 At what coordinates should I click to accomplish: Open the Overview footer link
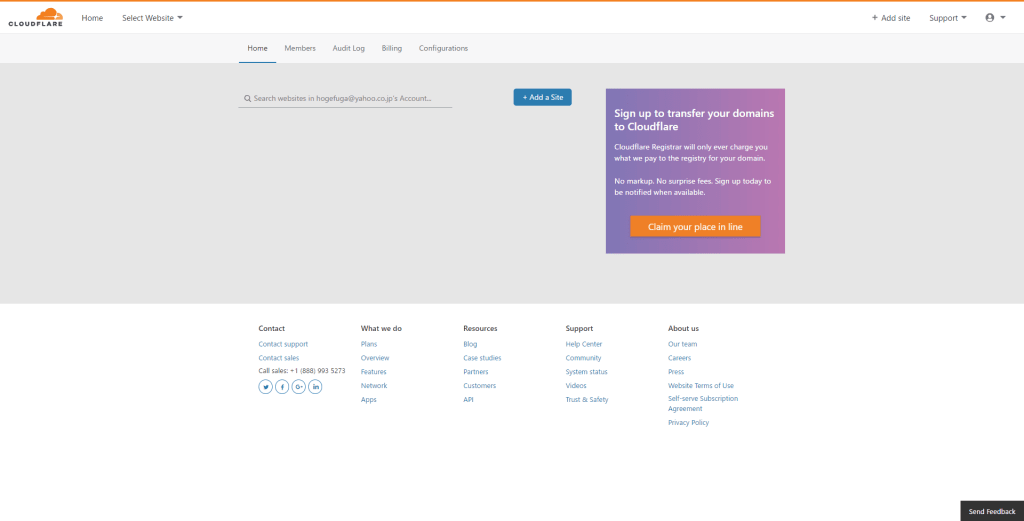[375, 358]
